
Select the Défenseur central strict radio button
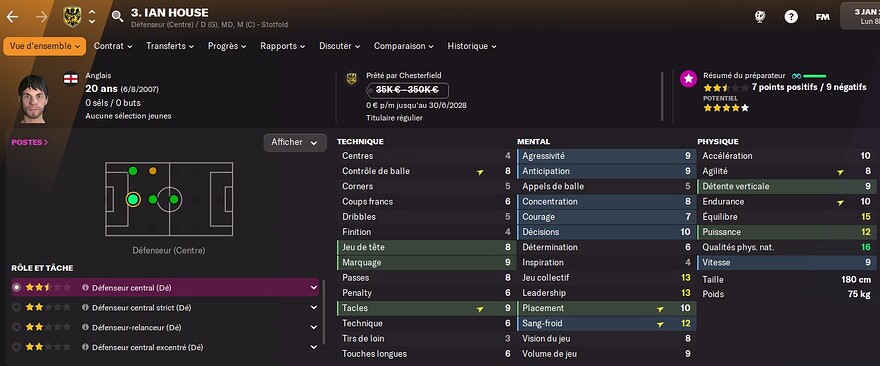pyautogui.click(x=16, y=308)
